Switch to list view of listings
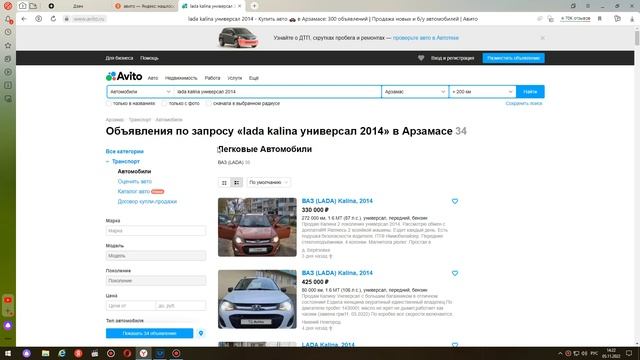The image size is (640, 360). [236, 182]
